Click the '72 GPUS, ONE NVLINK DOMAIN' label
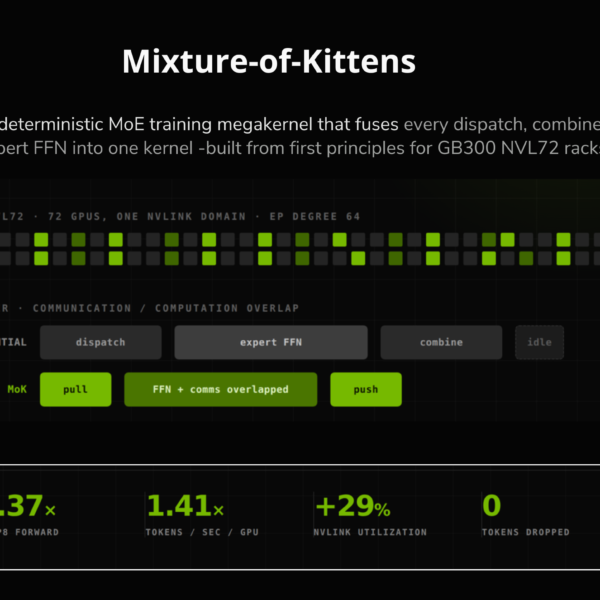The width and height of the screenshot is (600, 600). tap(147, 217)
